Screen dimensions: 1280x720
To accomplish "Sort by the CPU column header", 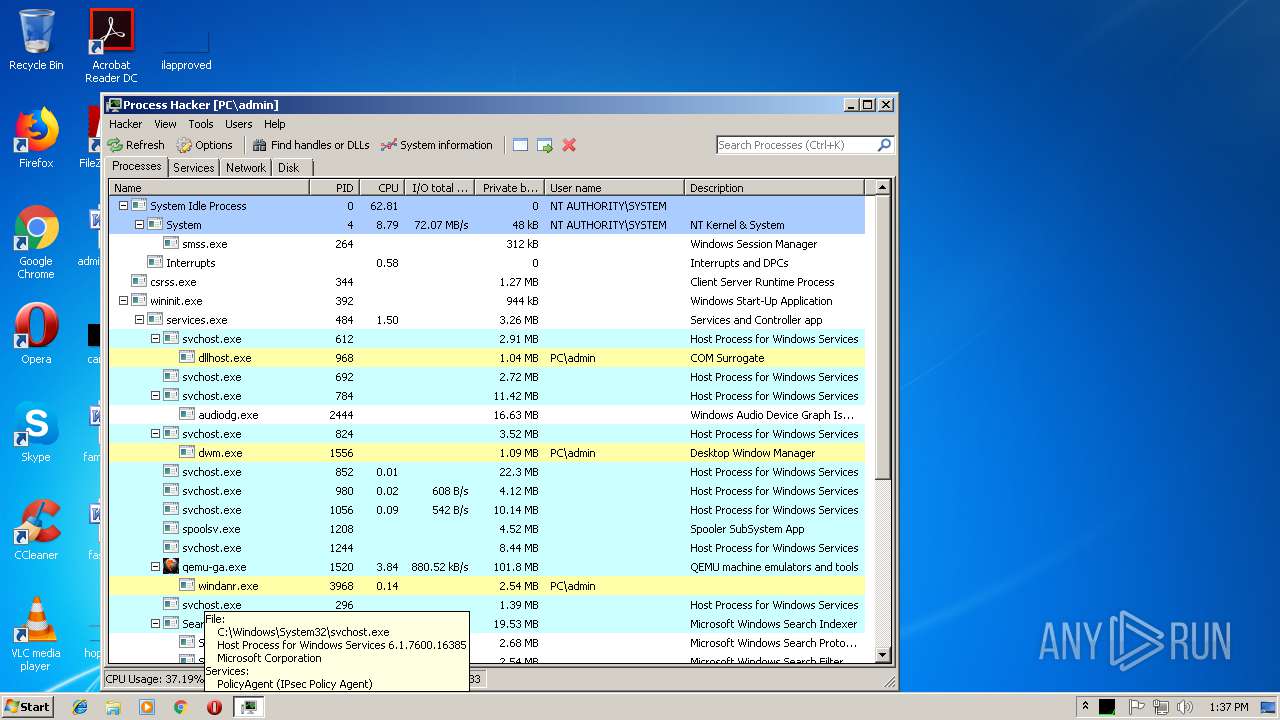I will point(381,188).
